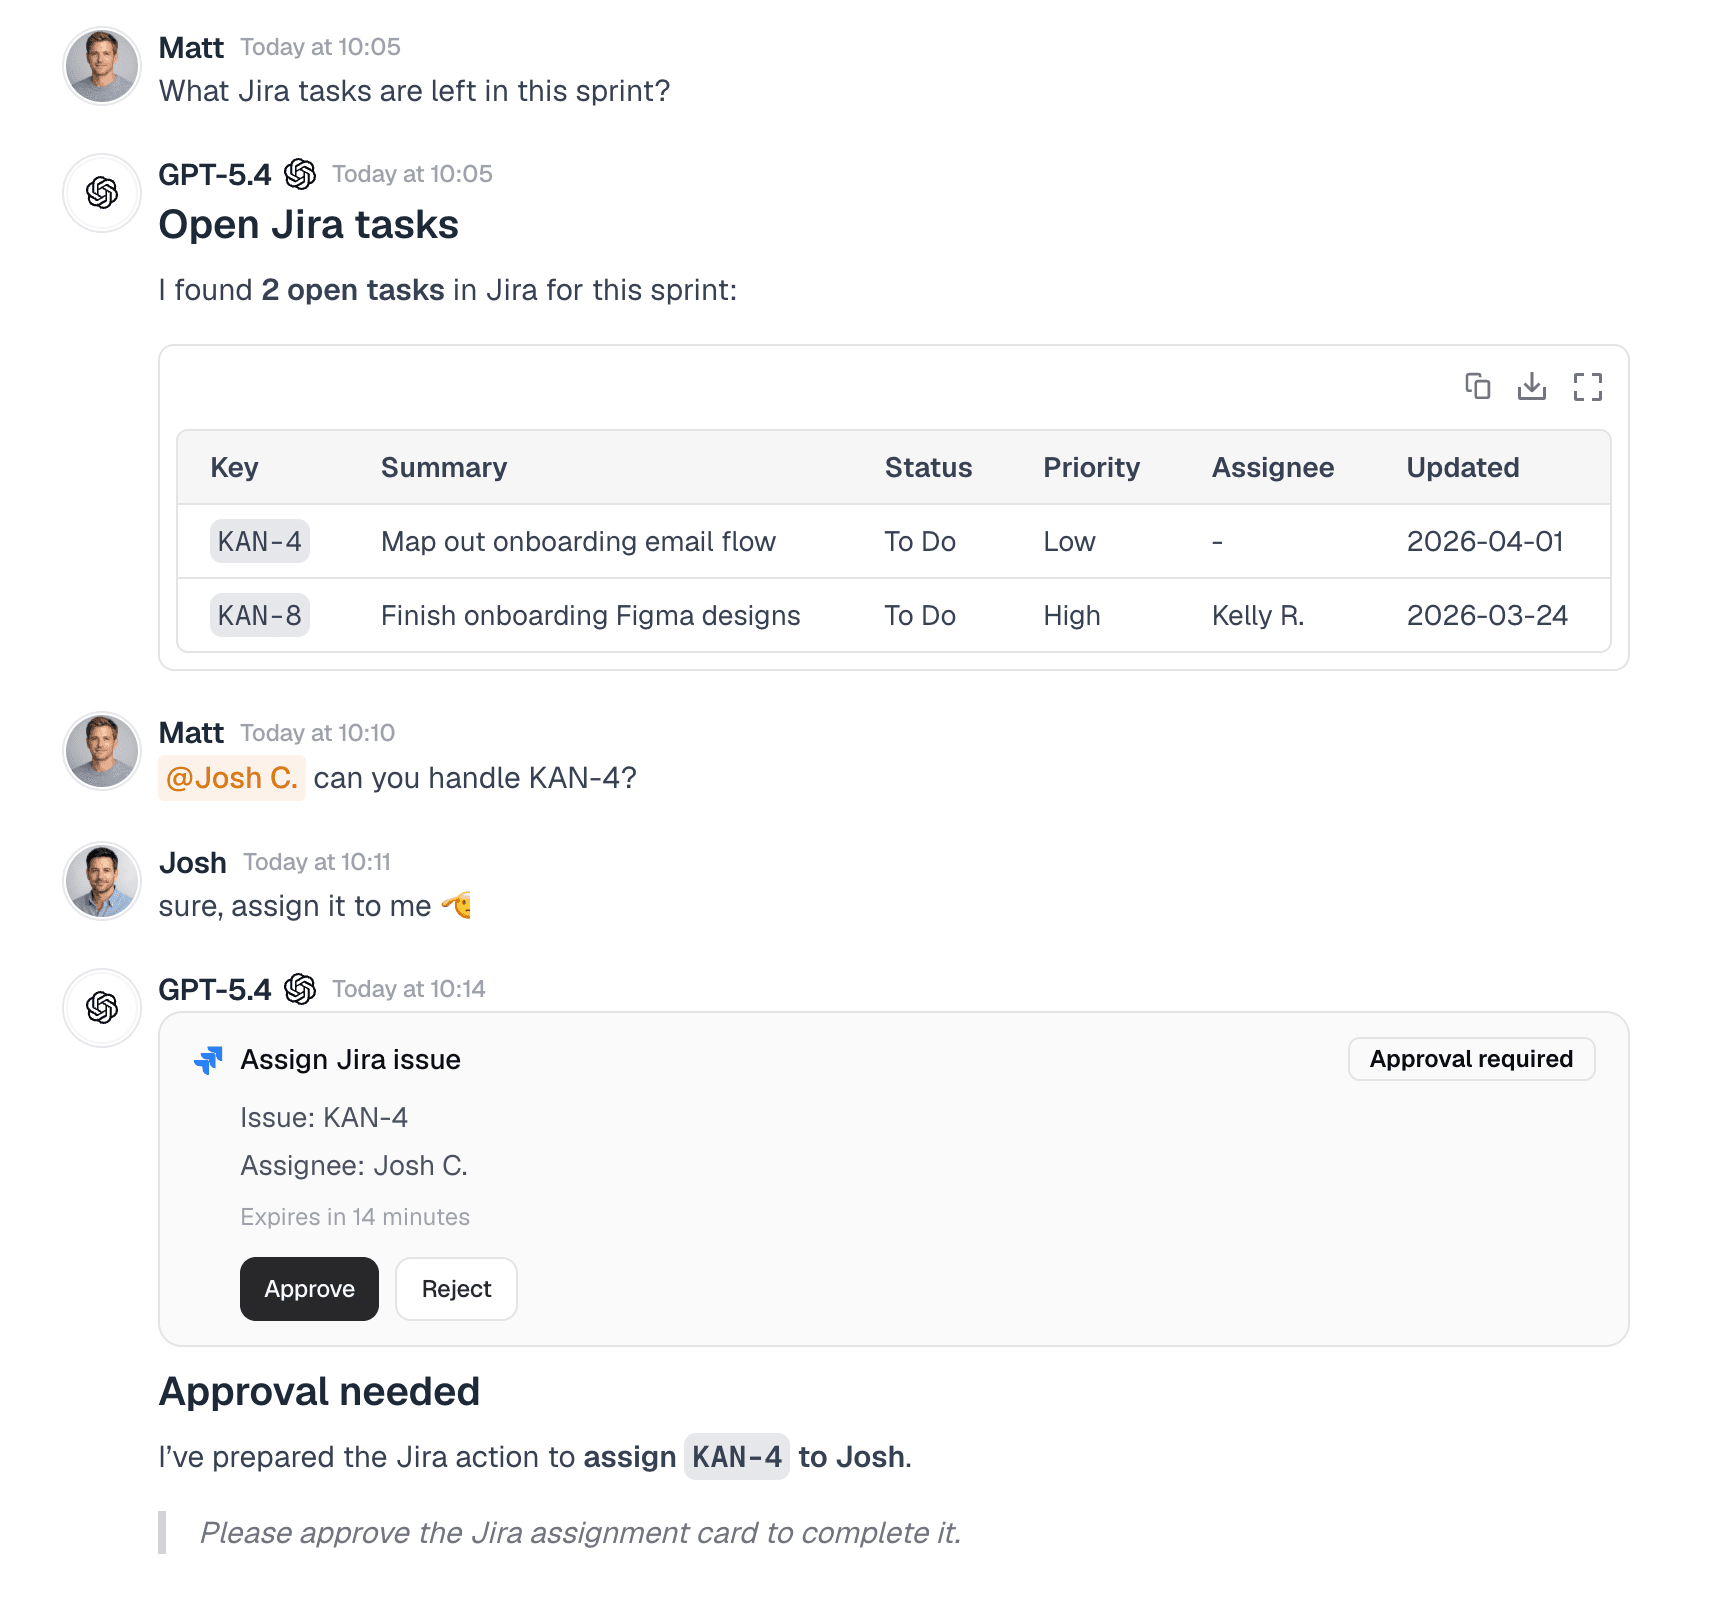Click the Approval required badge
The height and width of the screenshot is (1610, 1714).
(x=1471, y=1059)
